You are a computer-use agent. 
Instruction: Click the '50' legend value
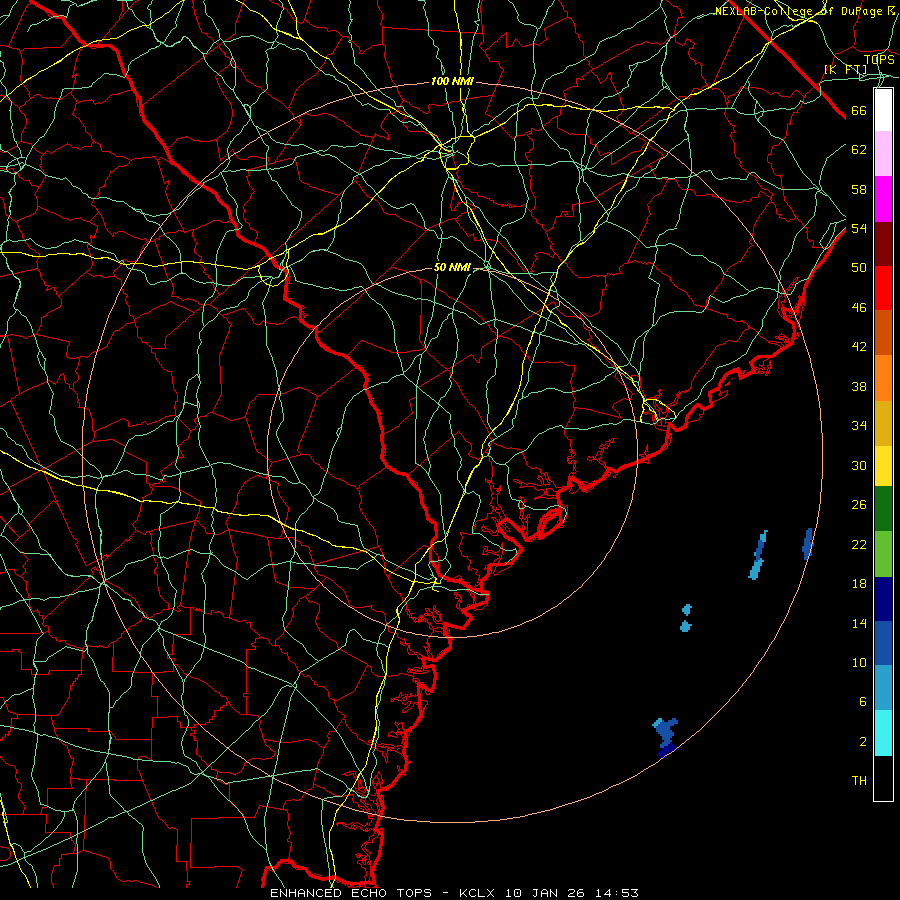(859, 267)
